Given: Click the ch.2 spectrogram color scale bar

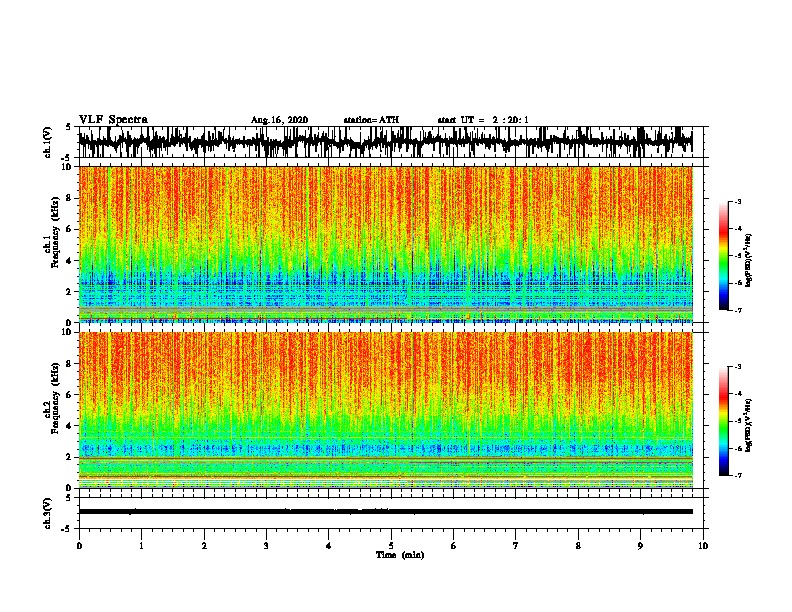Looking at the screenshot, I should point(723,421).
